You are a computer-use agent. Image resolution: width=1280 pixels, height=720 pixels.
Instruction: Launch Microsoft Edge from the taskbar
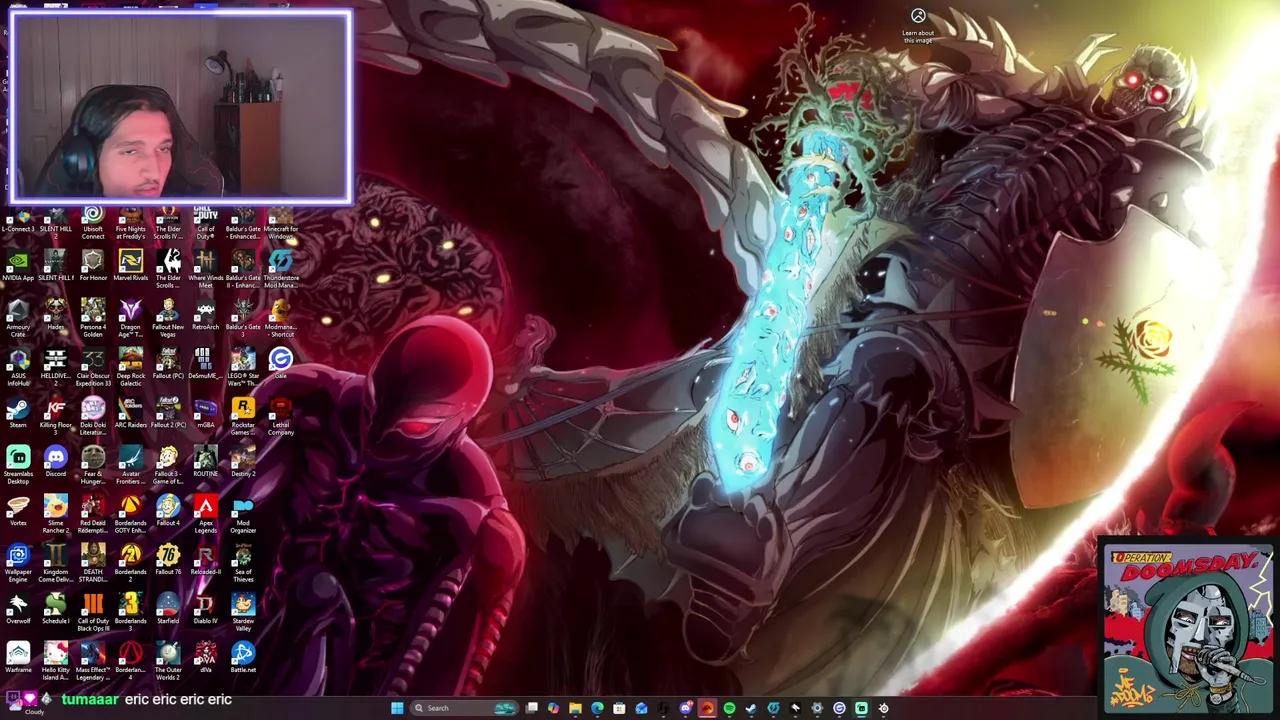point(597,708)
